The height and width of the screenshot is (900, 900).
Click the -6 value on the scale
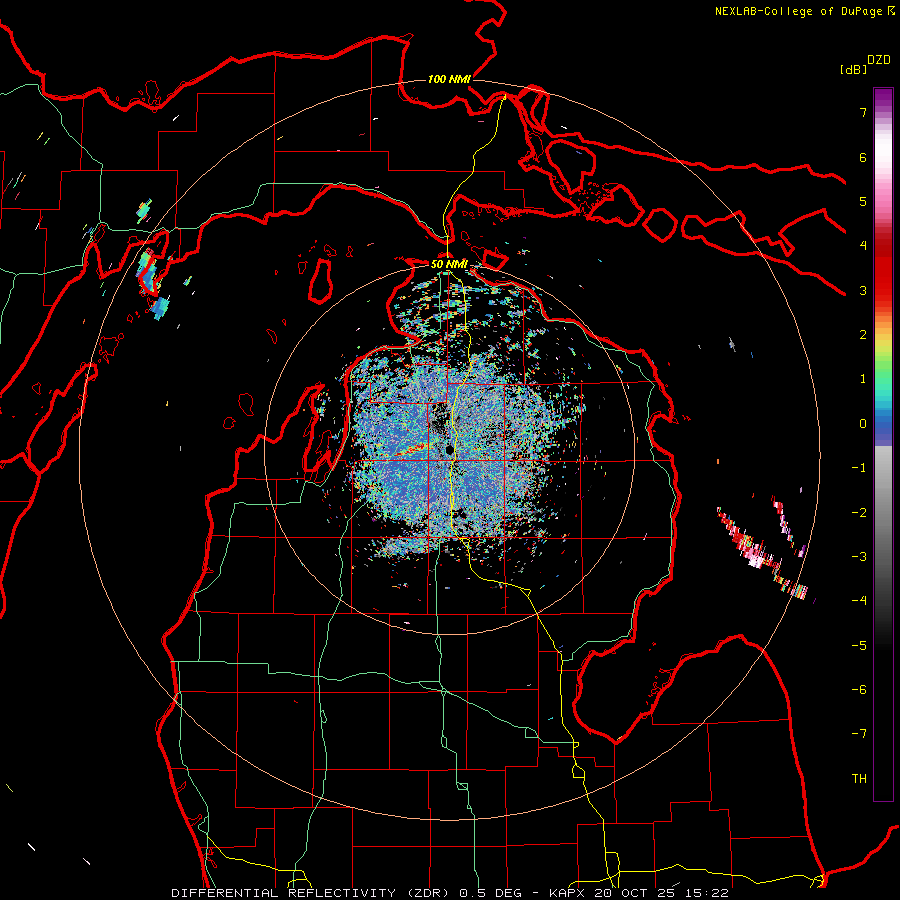pyautogui.click(x=859, y=690)
